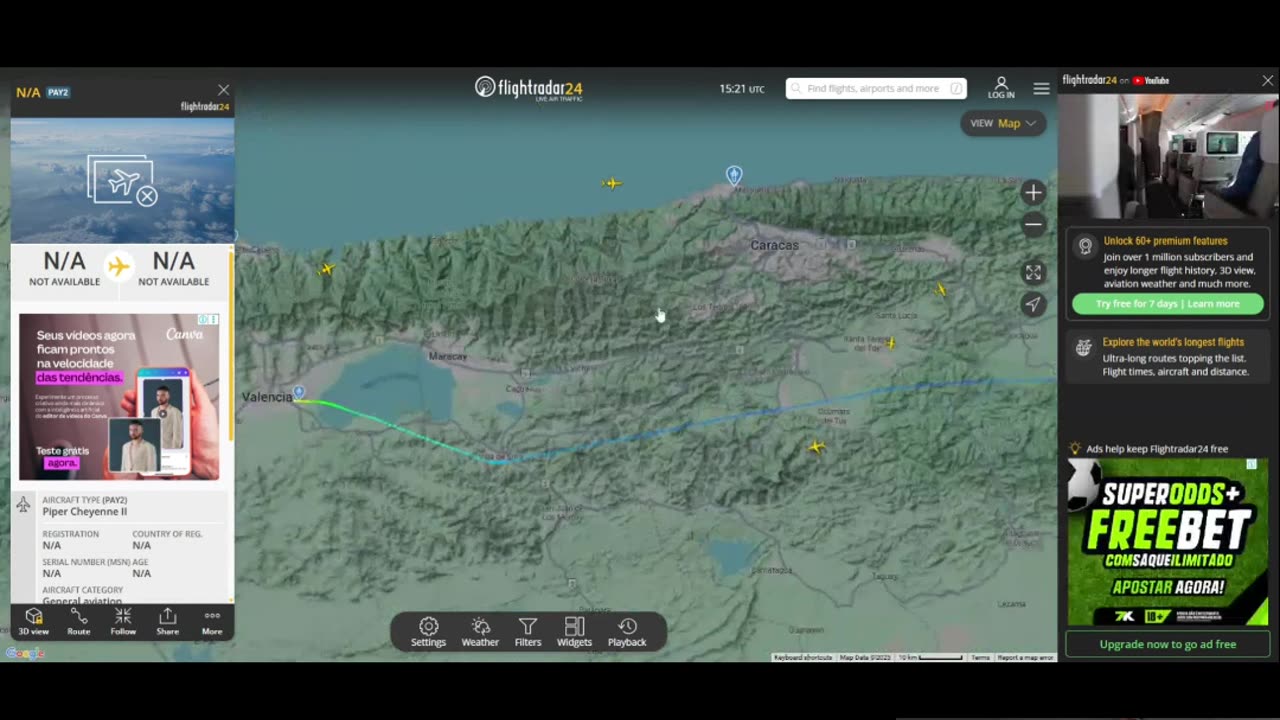Click the PAY2 badge in panel header
1280x720 pixels.
(58, 92)
